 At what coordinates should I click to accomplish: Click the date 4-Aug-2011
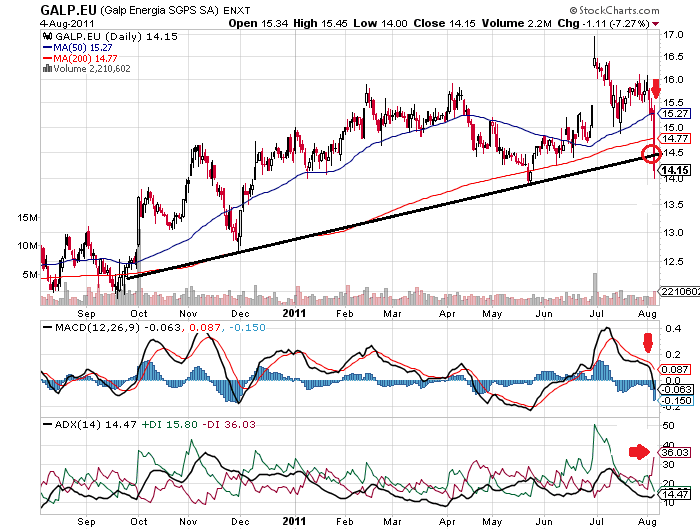[67, 23]
